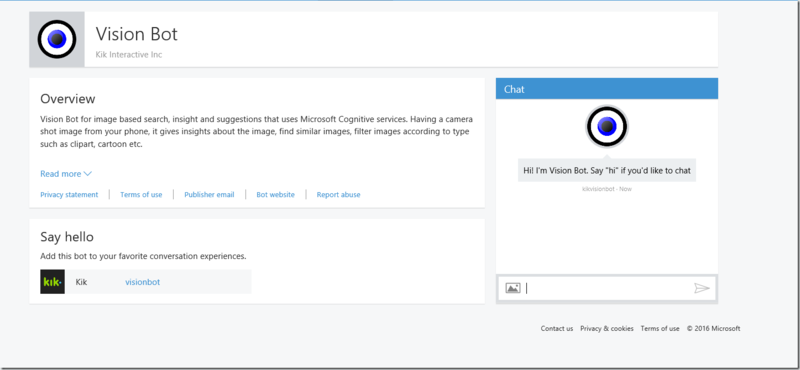
Task: Click the Vision Bot logo in the header
Action: [57, 39]
